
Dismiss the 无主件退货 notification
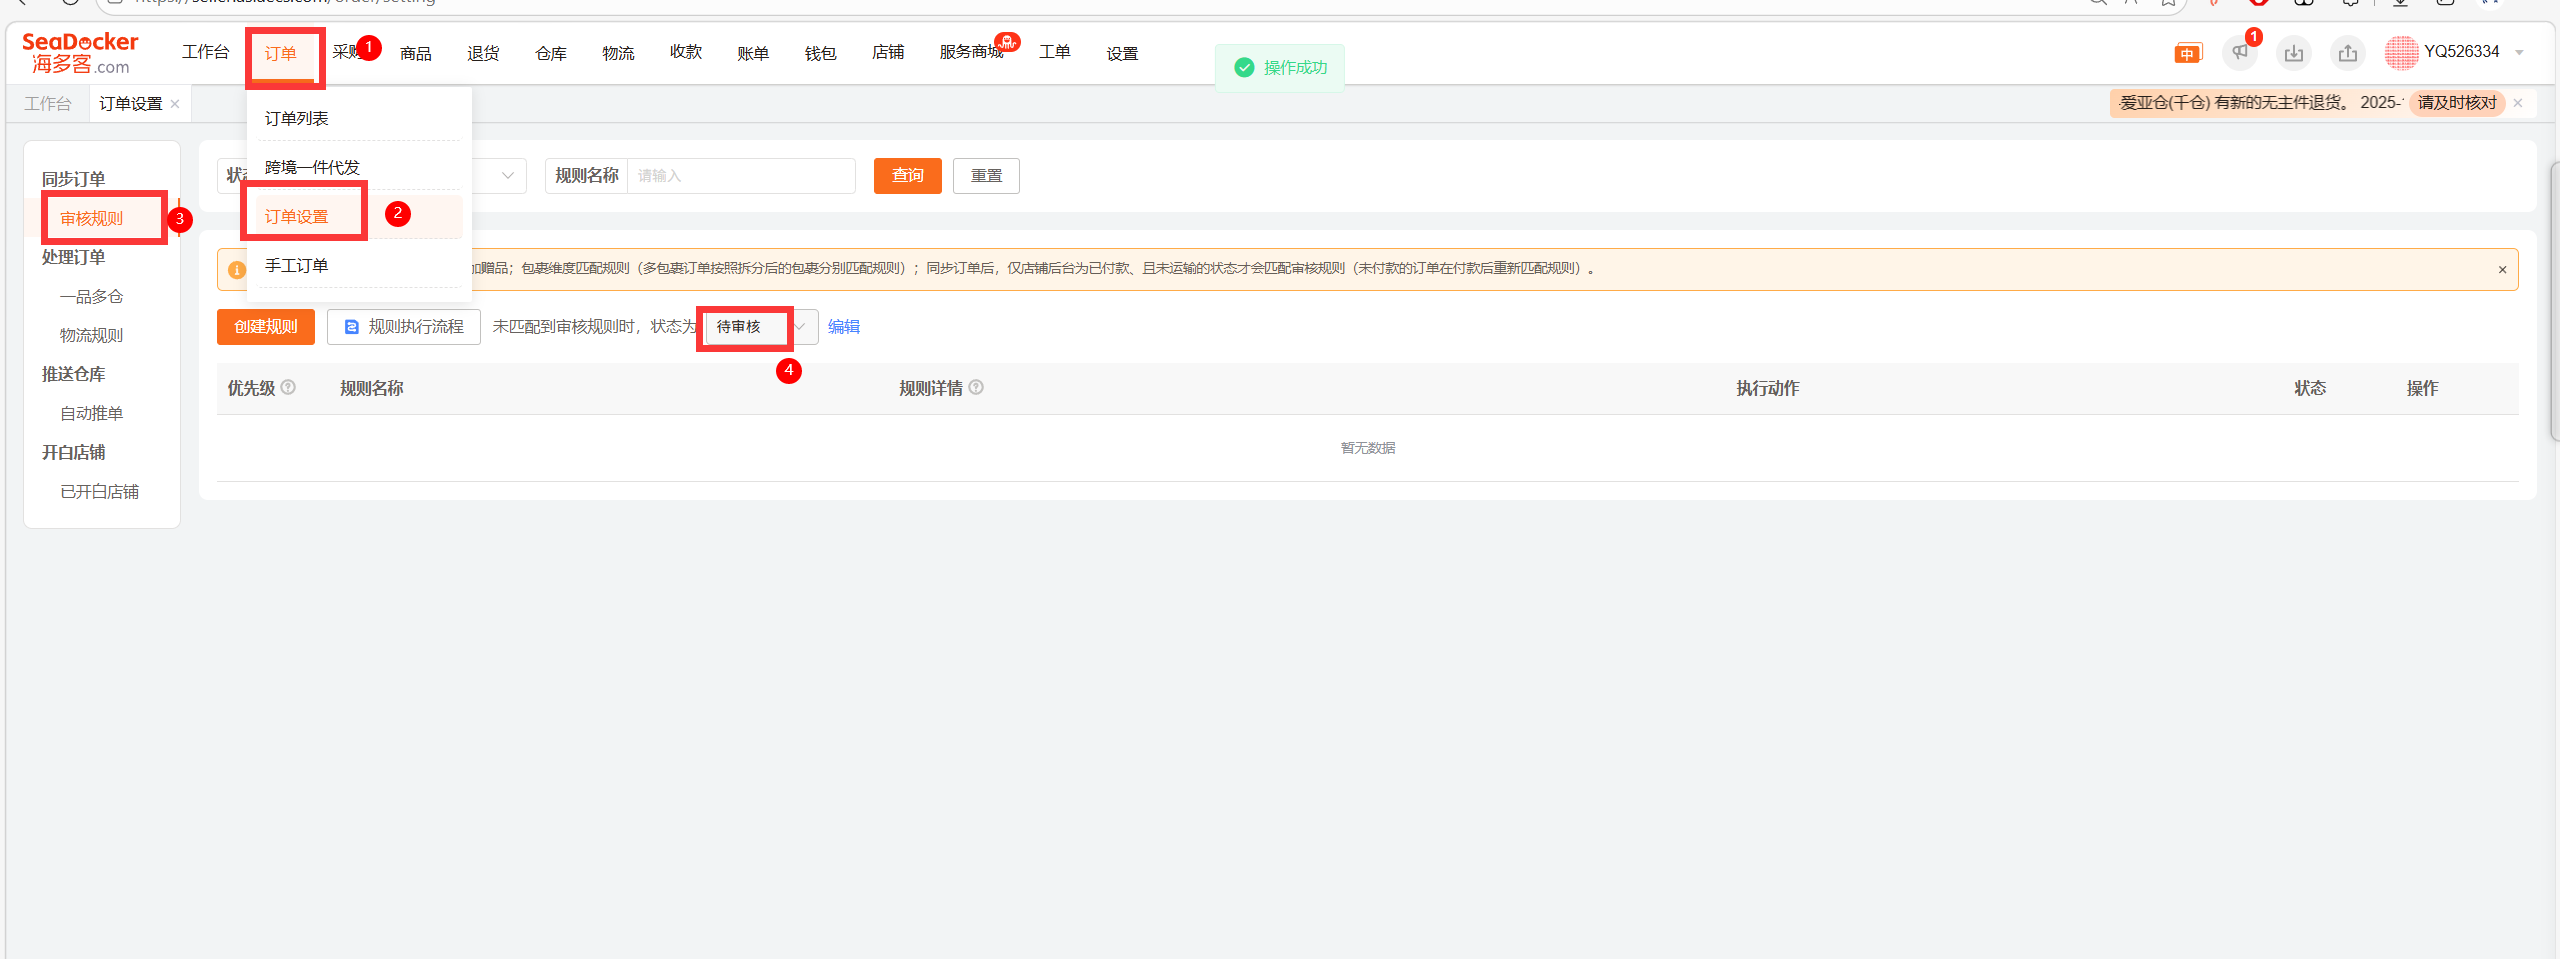click(x=2518, y=103)
